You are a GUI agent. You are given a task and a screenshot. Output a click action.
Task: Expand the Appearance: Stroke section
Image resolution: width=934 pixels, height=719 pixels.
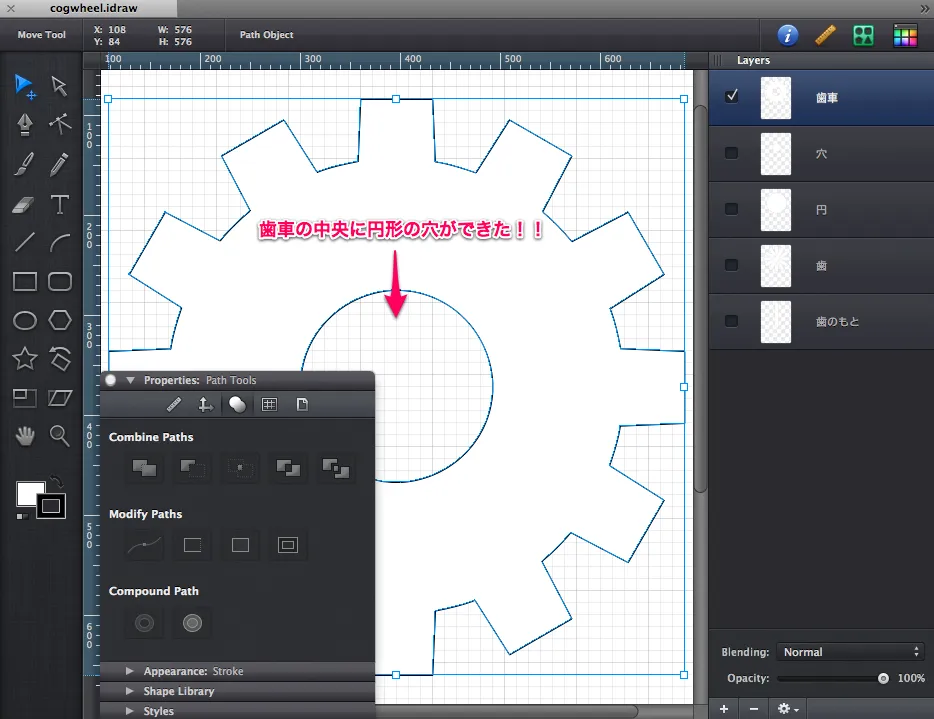(130, 671)
